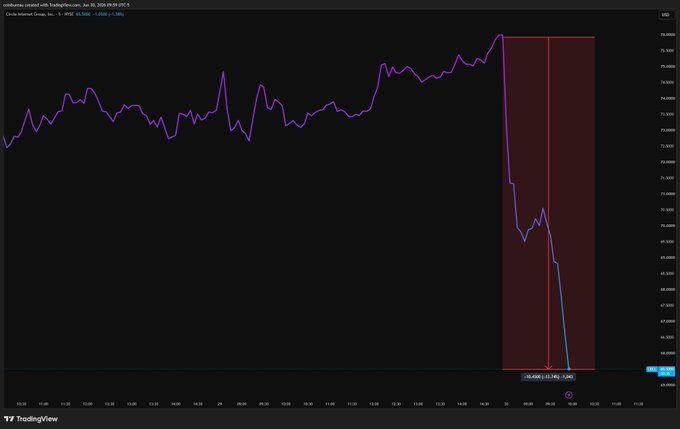Click the 70.0000 price axis label
The width and height of the screenshot is (680, 429).
point(668,226)
